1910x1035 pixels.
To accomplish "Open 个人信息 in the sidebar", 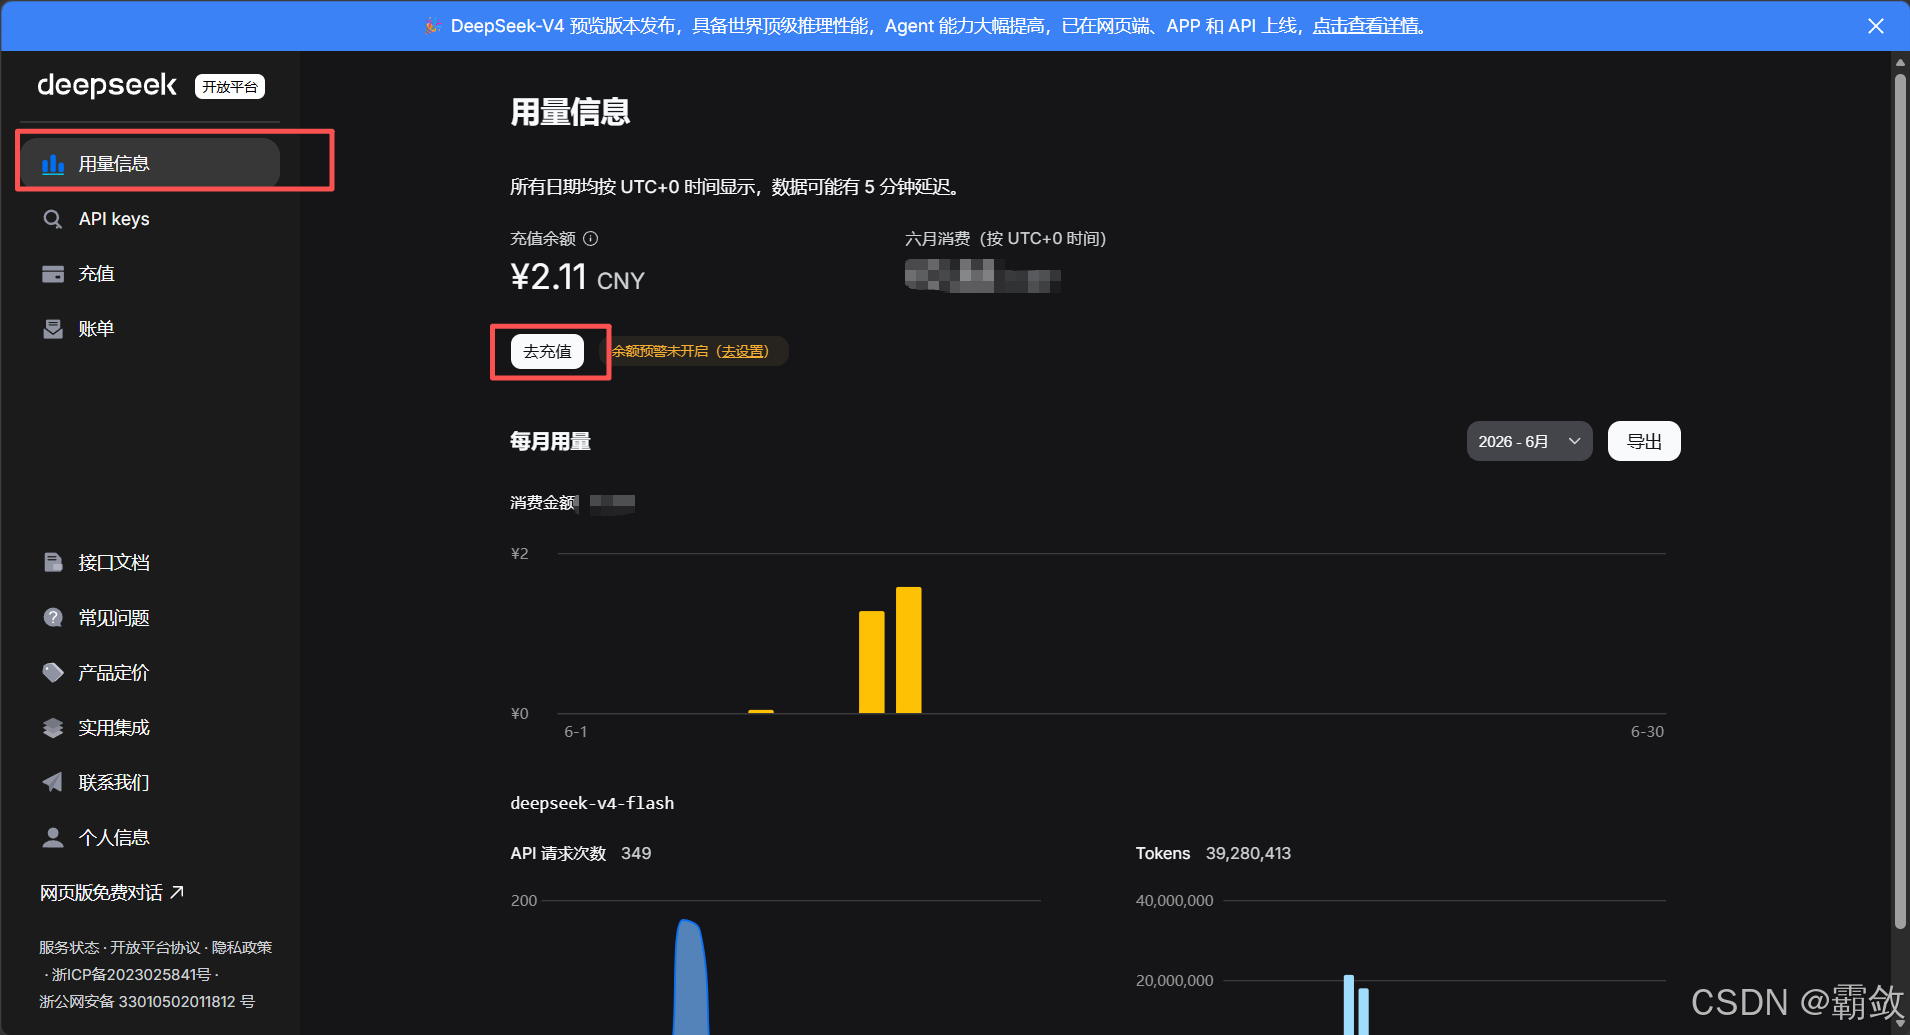I will tap(149, 838).
